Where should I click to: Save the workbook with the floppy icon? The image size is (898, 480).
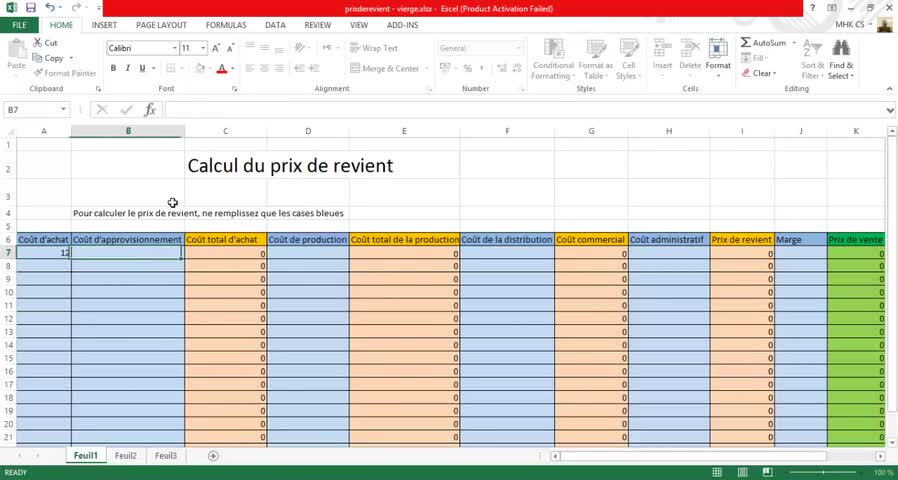(x=30, y=7)
